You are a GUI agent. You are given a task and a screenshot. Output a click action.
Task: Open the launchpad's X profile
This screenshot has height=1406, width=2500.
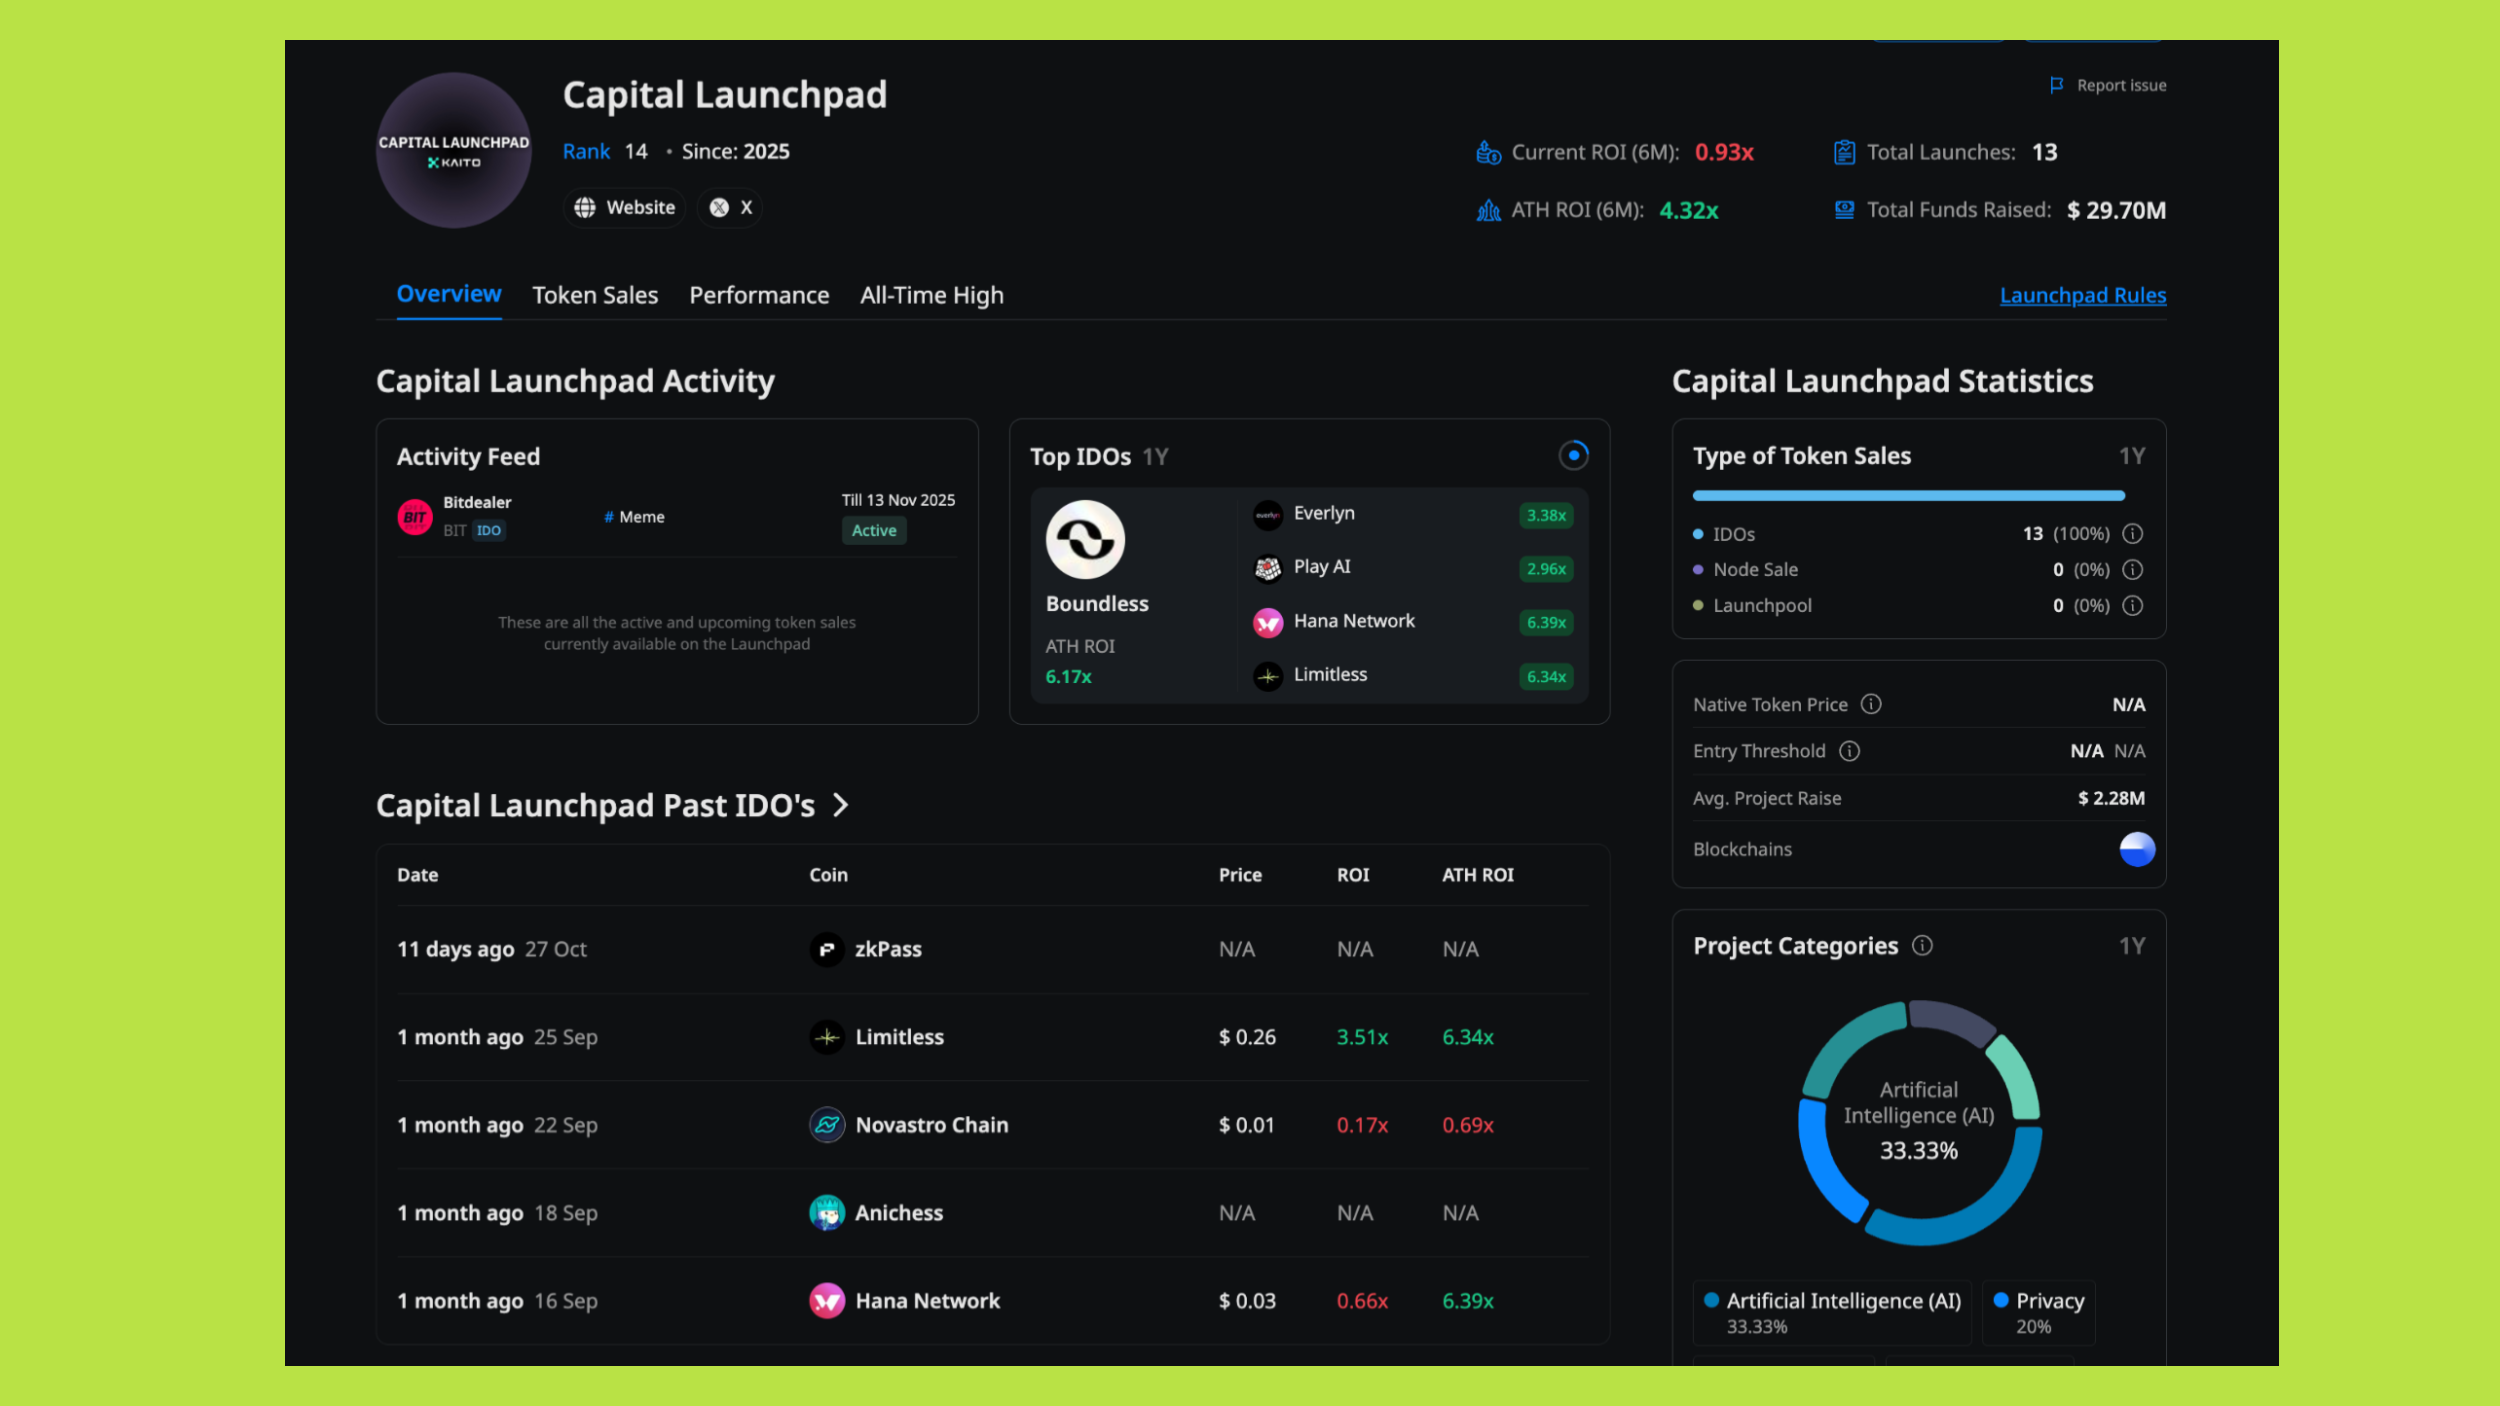728,207
